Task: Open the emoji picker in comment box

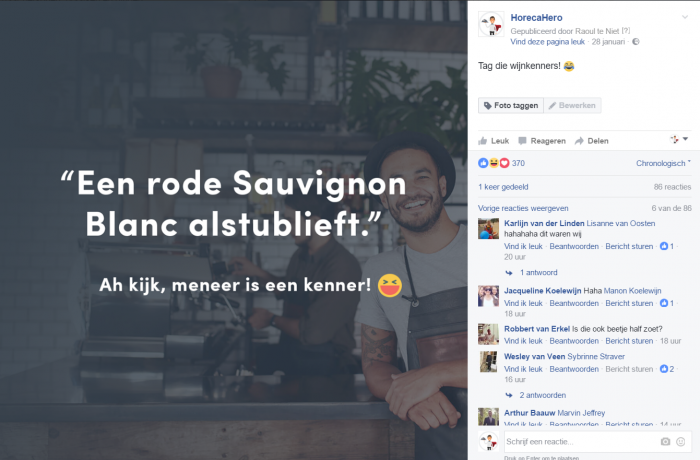Action: coord(680,442)
